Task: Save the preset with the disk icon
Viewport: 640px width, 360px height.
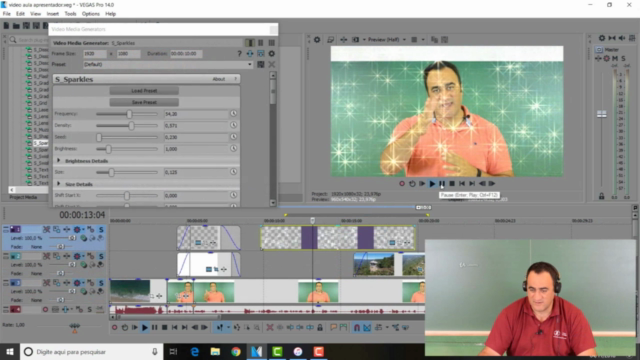Action: point(261,64)
